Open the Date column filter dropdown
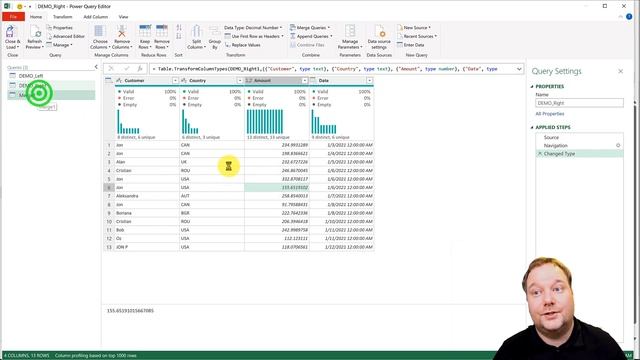640x360 pixels. click(x=369, y=80)
